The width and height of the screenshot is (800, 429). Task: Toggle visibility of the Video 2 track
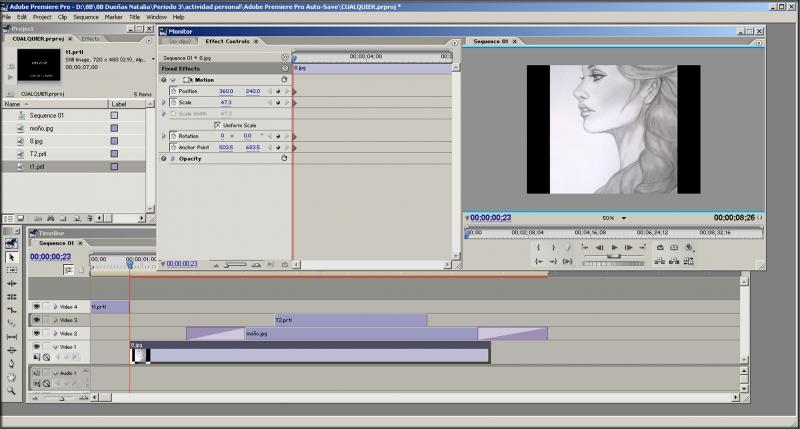tap(37, 333)
